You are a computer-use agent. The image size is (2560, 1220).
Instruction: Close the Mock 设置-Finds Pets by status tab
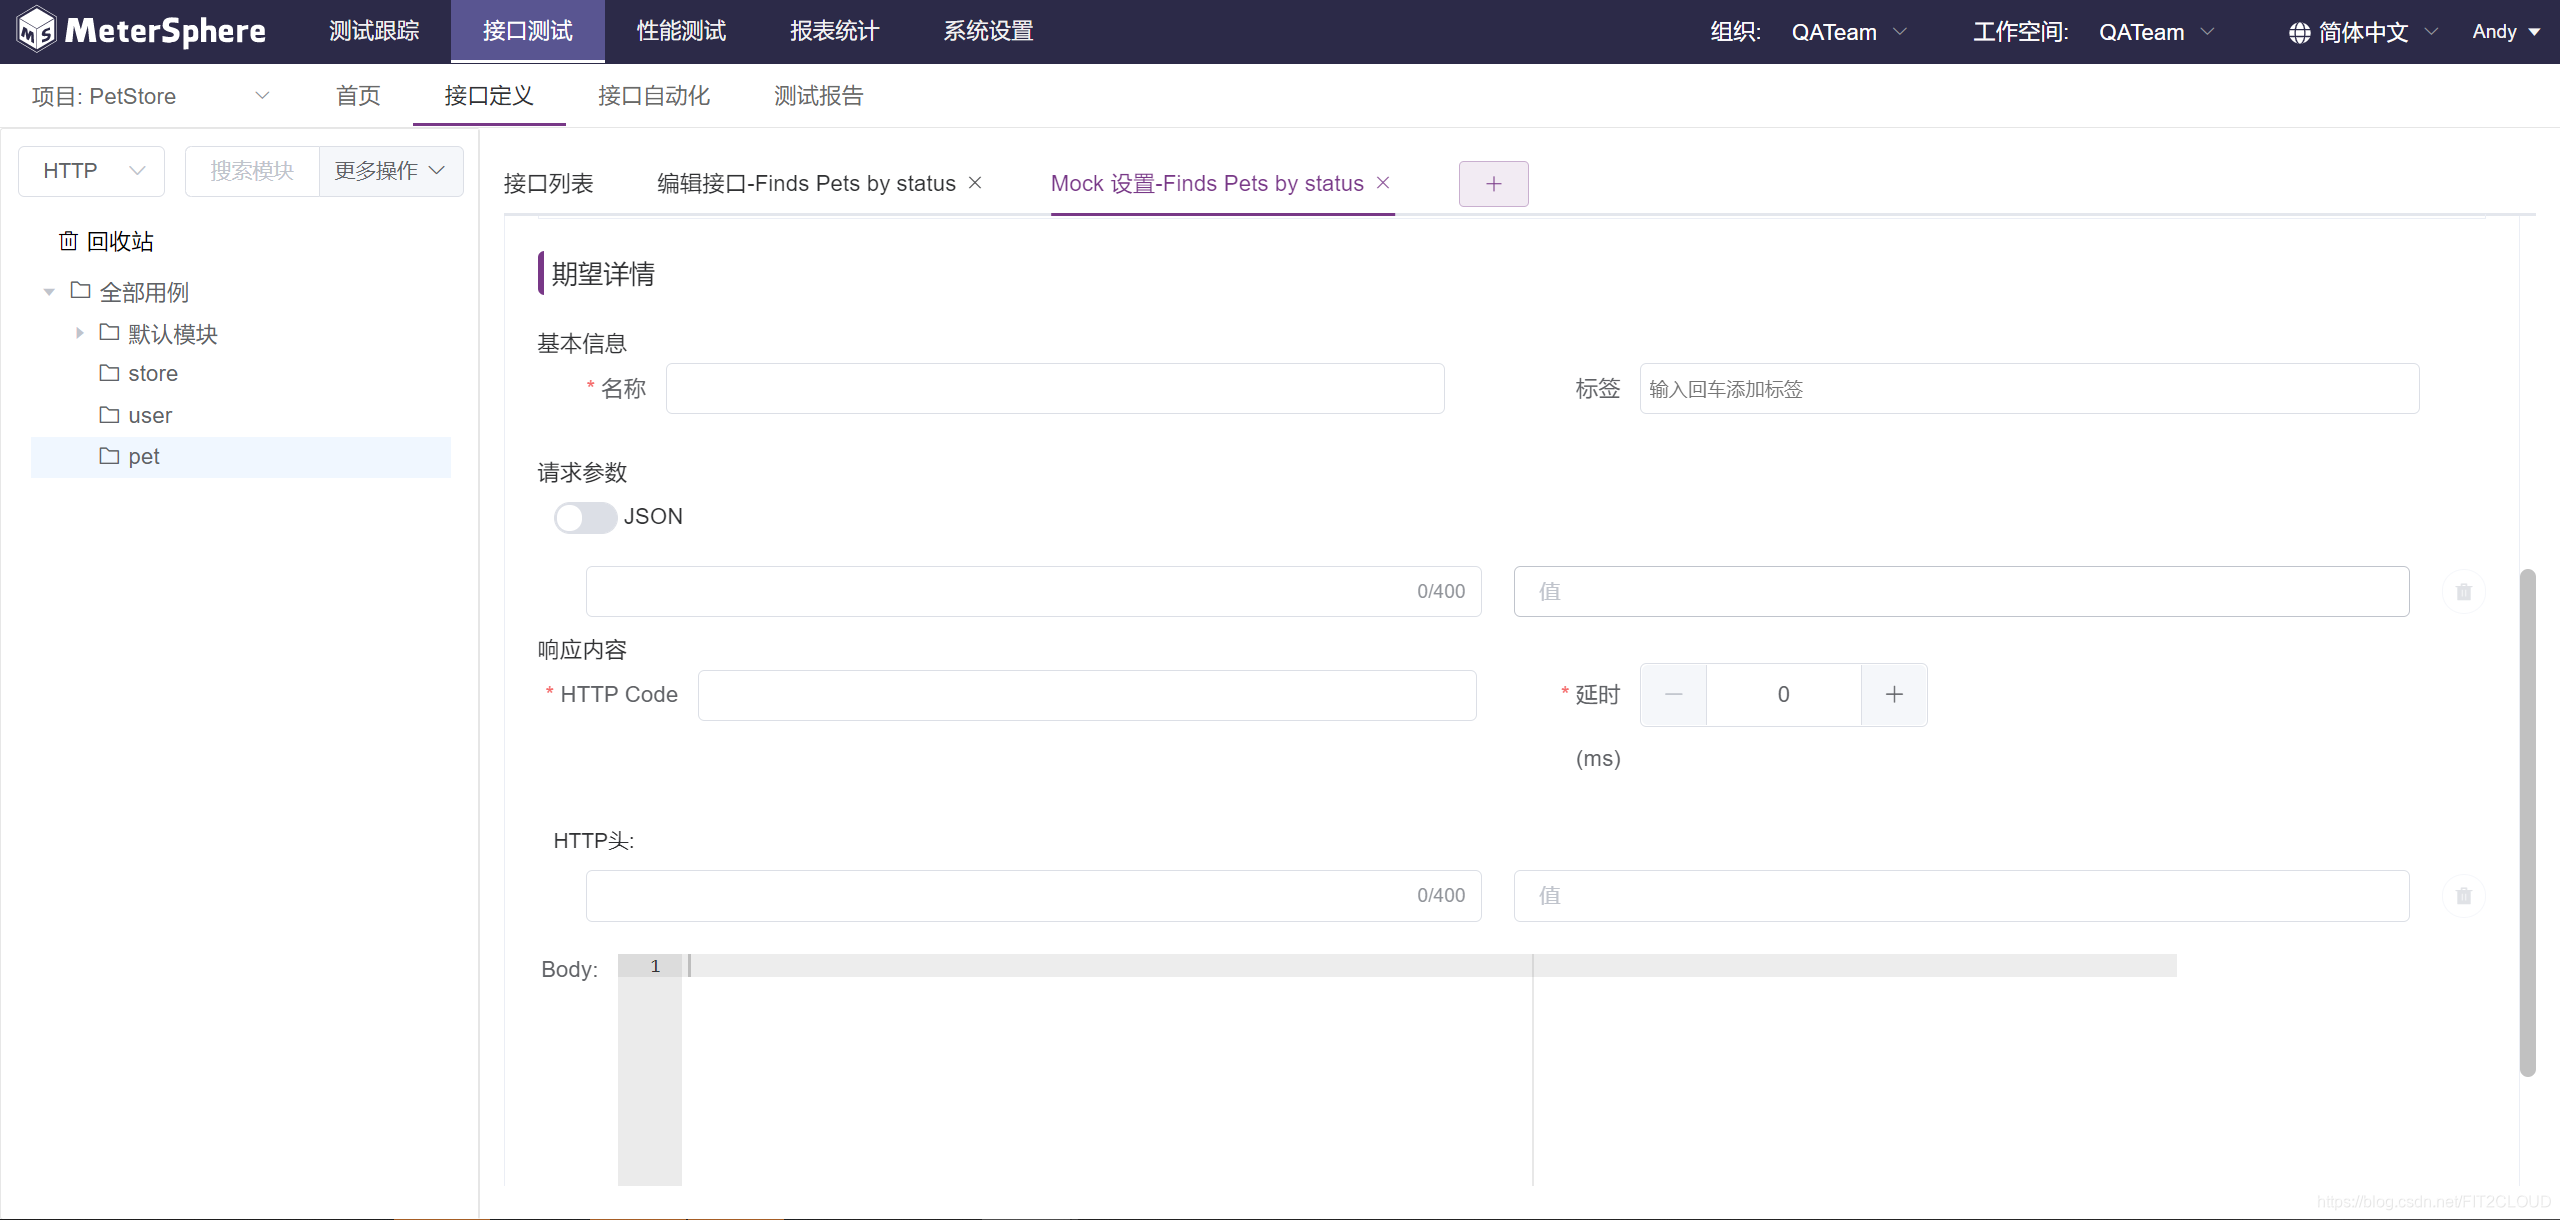tap(1383, 183)
